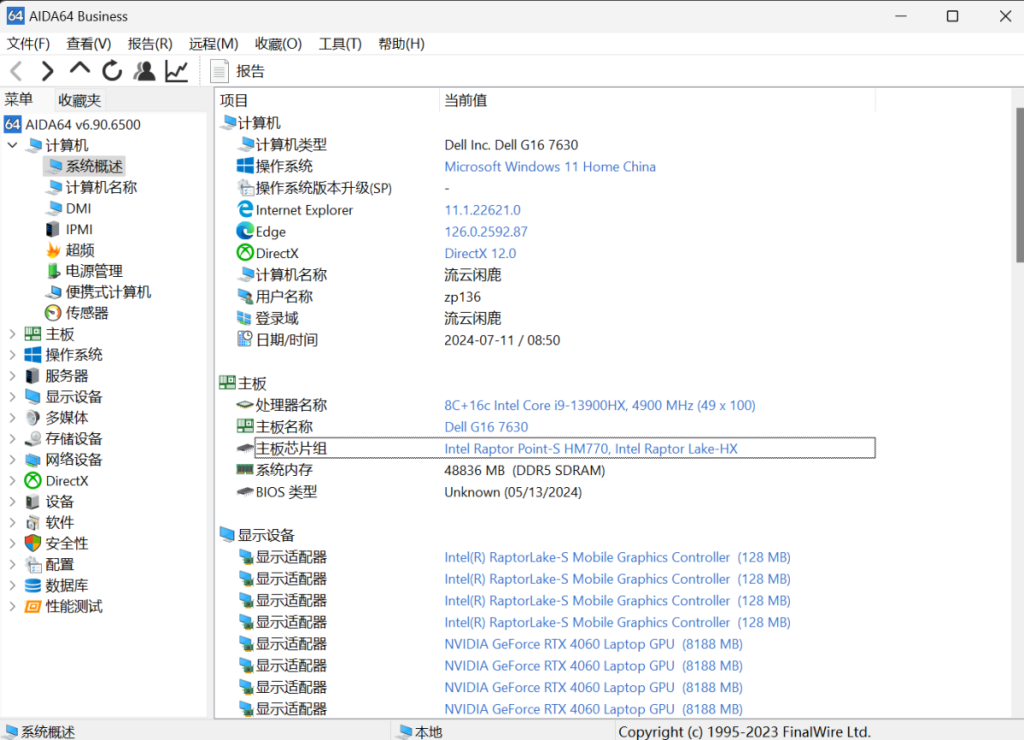Collapse the 计算机 tree node
Image resolution: width=1024 pixels, height=740 pixels.
(12, 145)
